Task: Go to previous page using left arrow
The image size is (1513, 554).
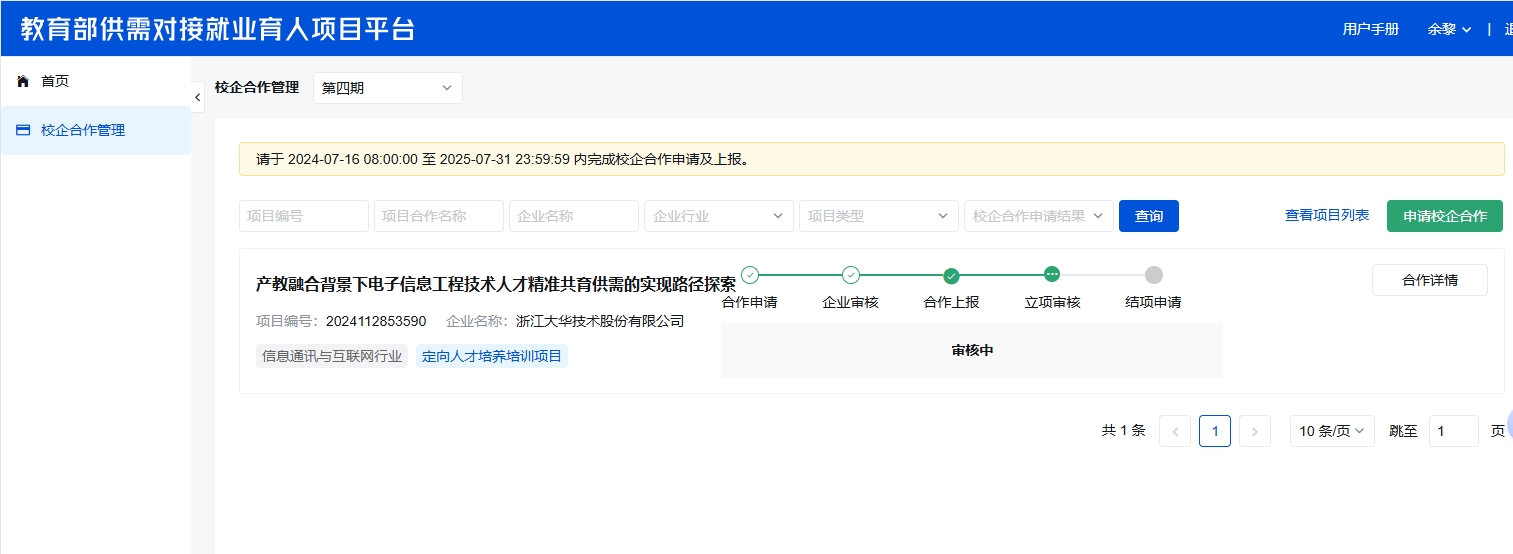Action: [1174, 431]
